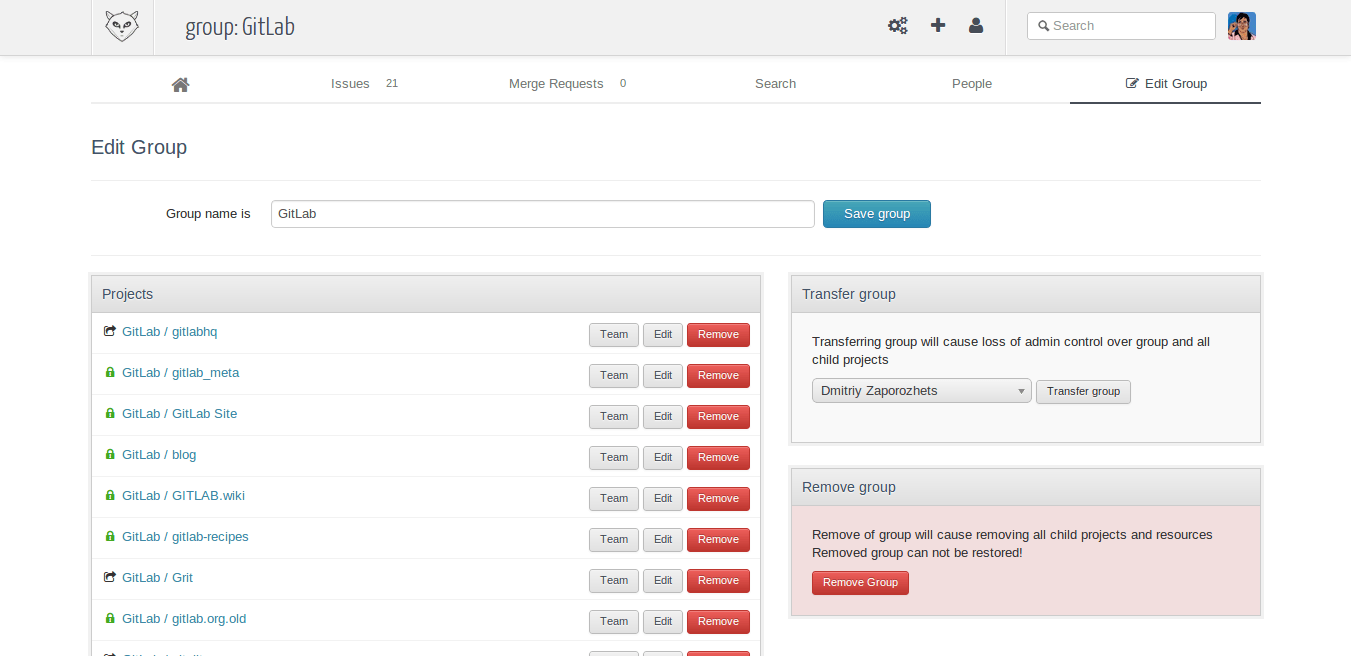Open the Merge Requests tab
This screenshot has width=1351, height=656.
[x=556, y=84]
